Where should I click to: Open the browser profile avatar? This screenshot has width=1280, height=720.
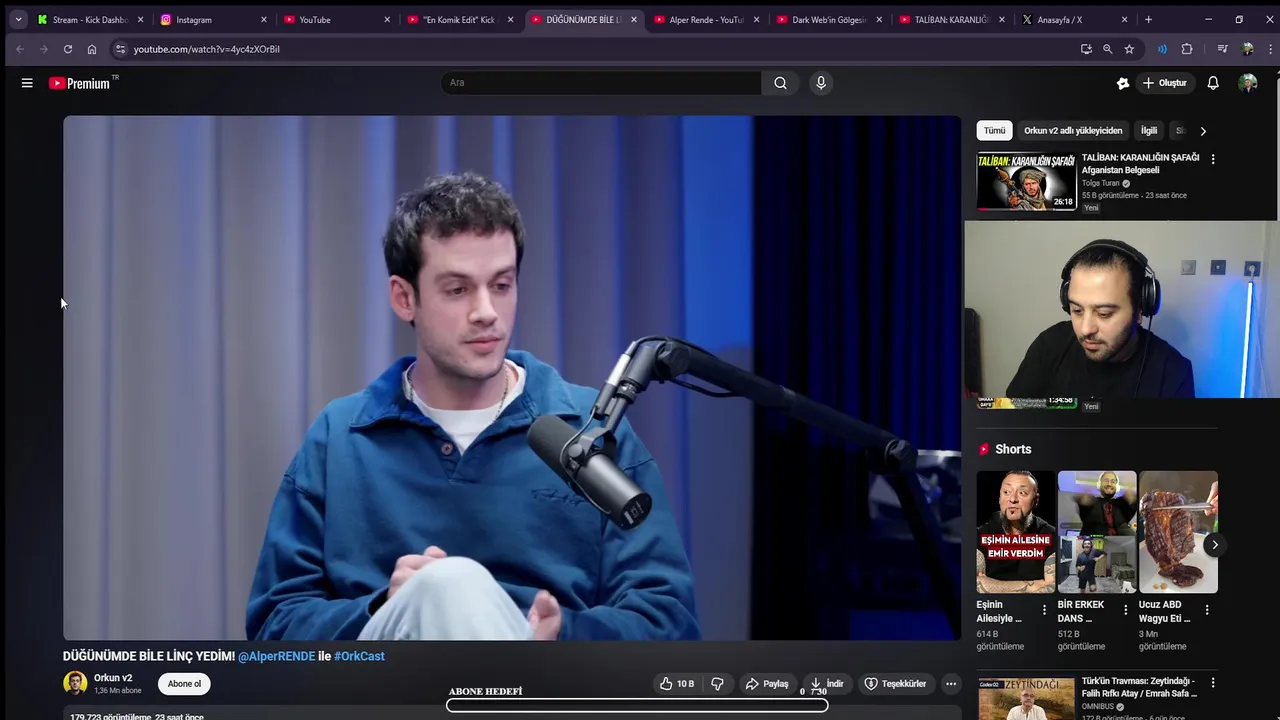click(1247, 49)
